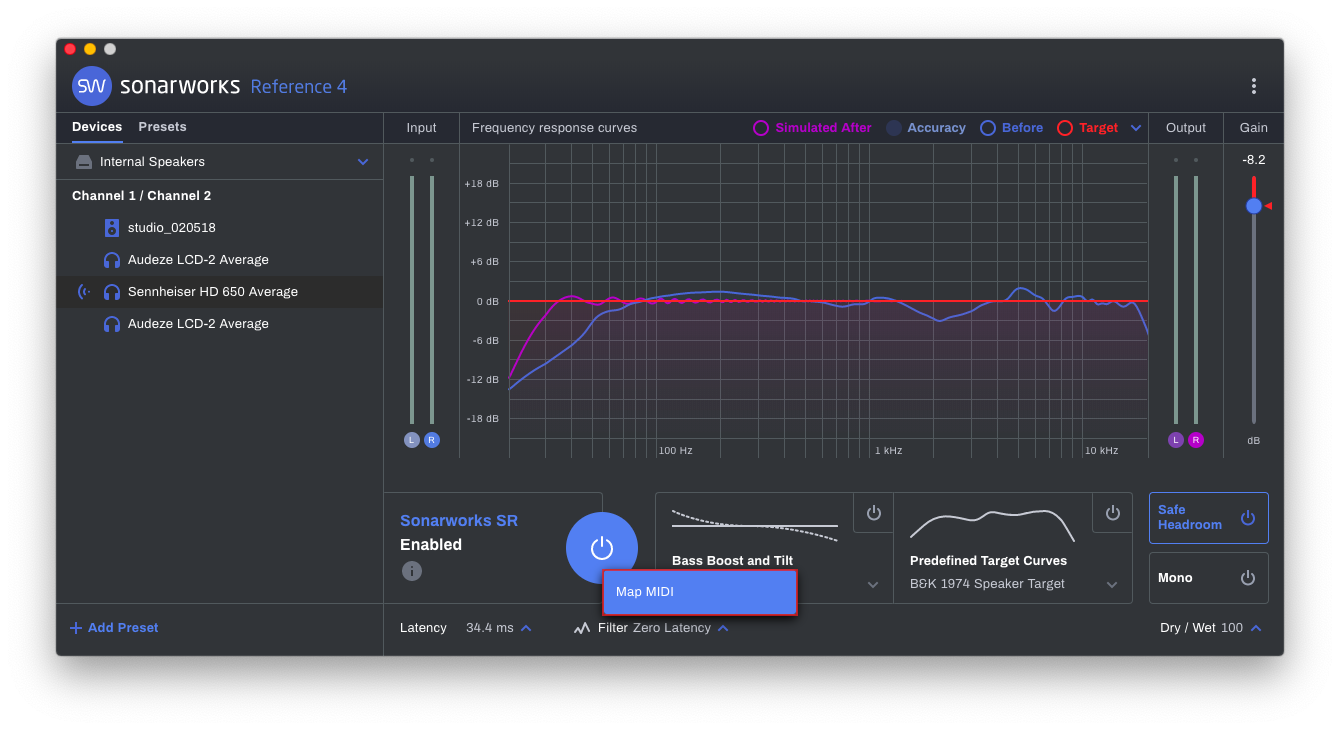Click the Filter waveform icon
This screenshot has height=730, width=1340.
tap(582, 628)
